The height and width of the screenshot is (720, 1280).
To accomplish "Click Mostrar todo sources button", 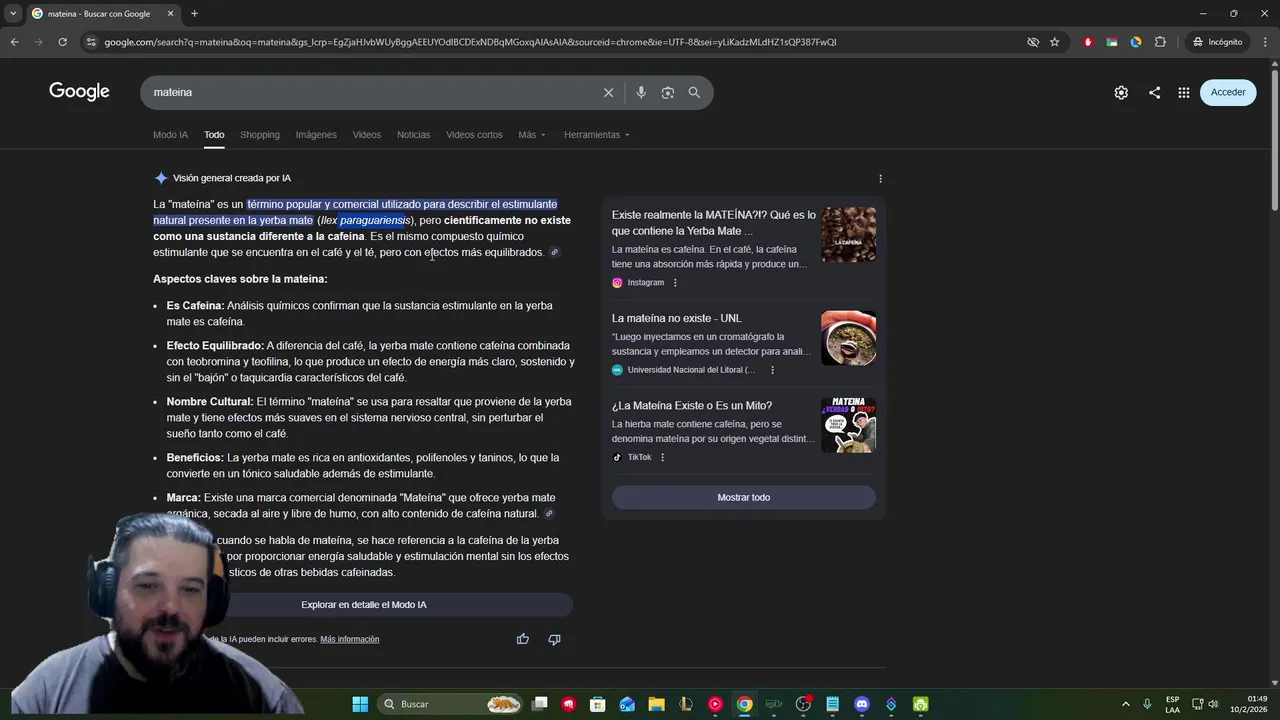I will click(744, 497).
